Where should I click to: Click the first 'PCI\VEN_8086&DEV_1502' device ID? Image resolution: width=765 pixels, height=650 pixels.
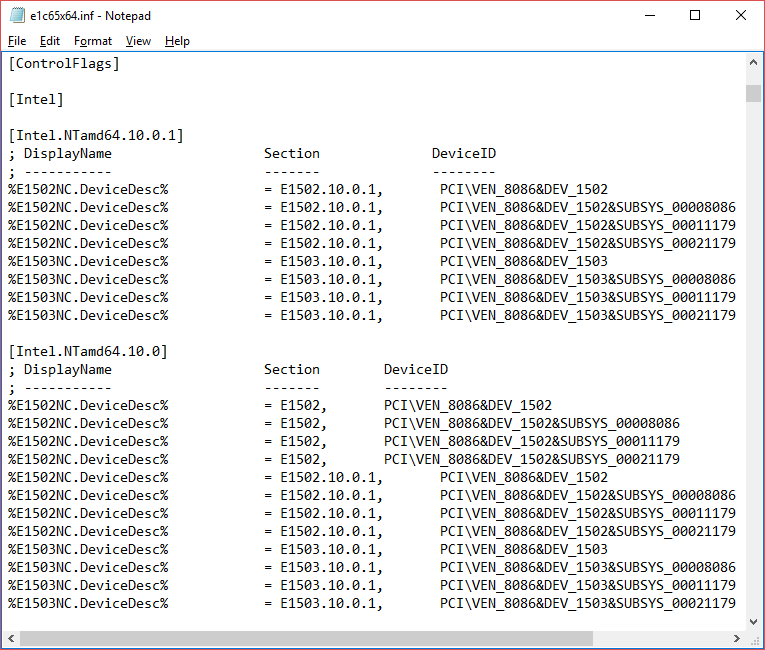coord(523,189)
